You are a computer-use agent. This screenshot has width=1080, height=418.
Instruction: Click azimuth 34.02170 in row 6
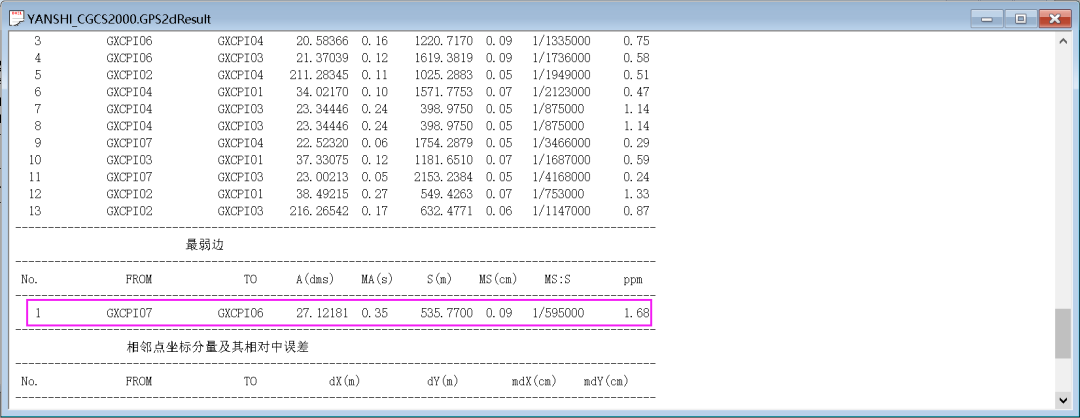pos(322,92)
